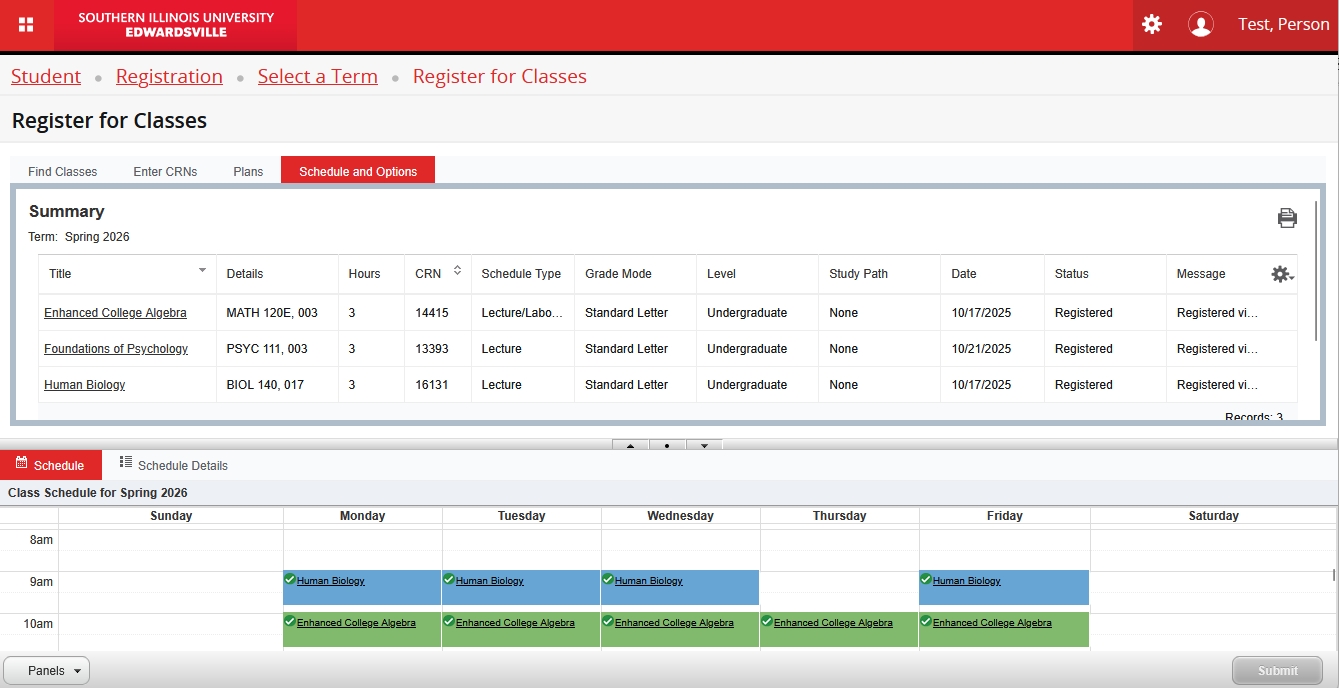1339x688 pixels.
Task: Click the CRN column sort arrows
Action: pyautogui.click(x=457, y=270)
